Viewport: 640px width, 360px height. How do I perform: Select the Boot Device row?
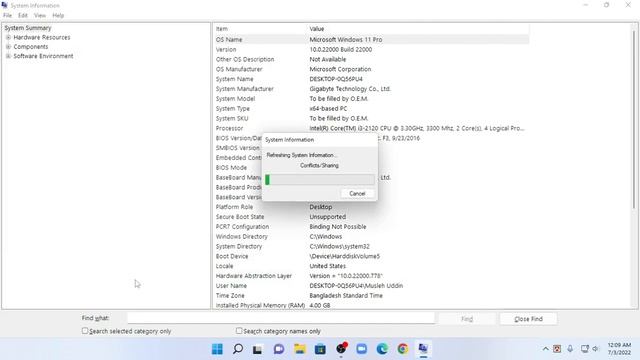[371, 256]
